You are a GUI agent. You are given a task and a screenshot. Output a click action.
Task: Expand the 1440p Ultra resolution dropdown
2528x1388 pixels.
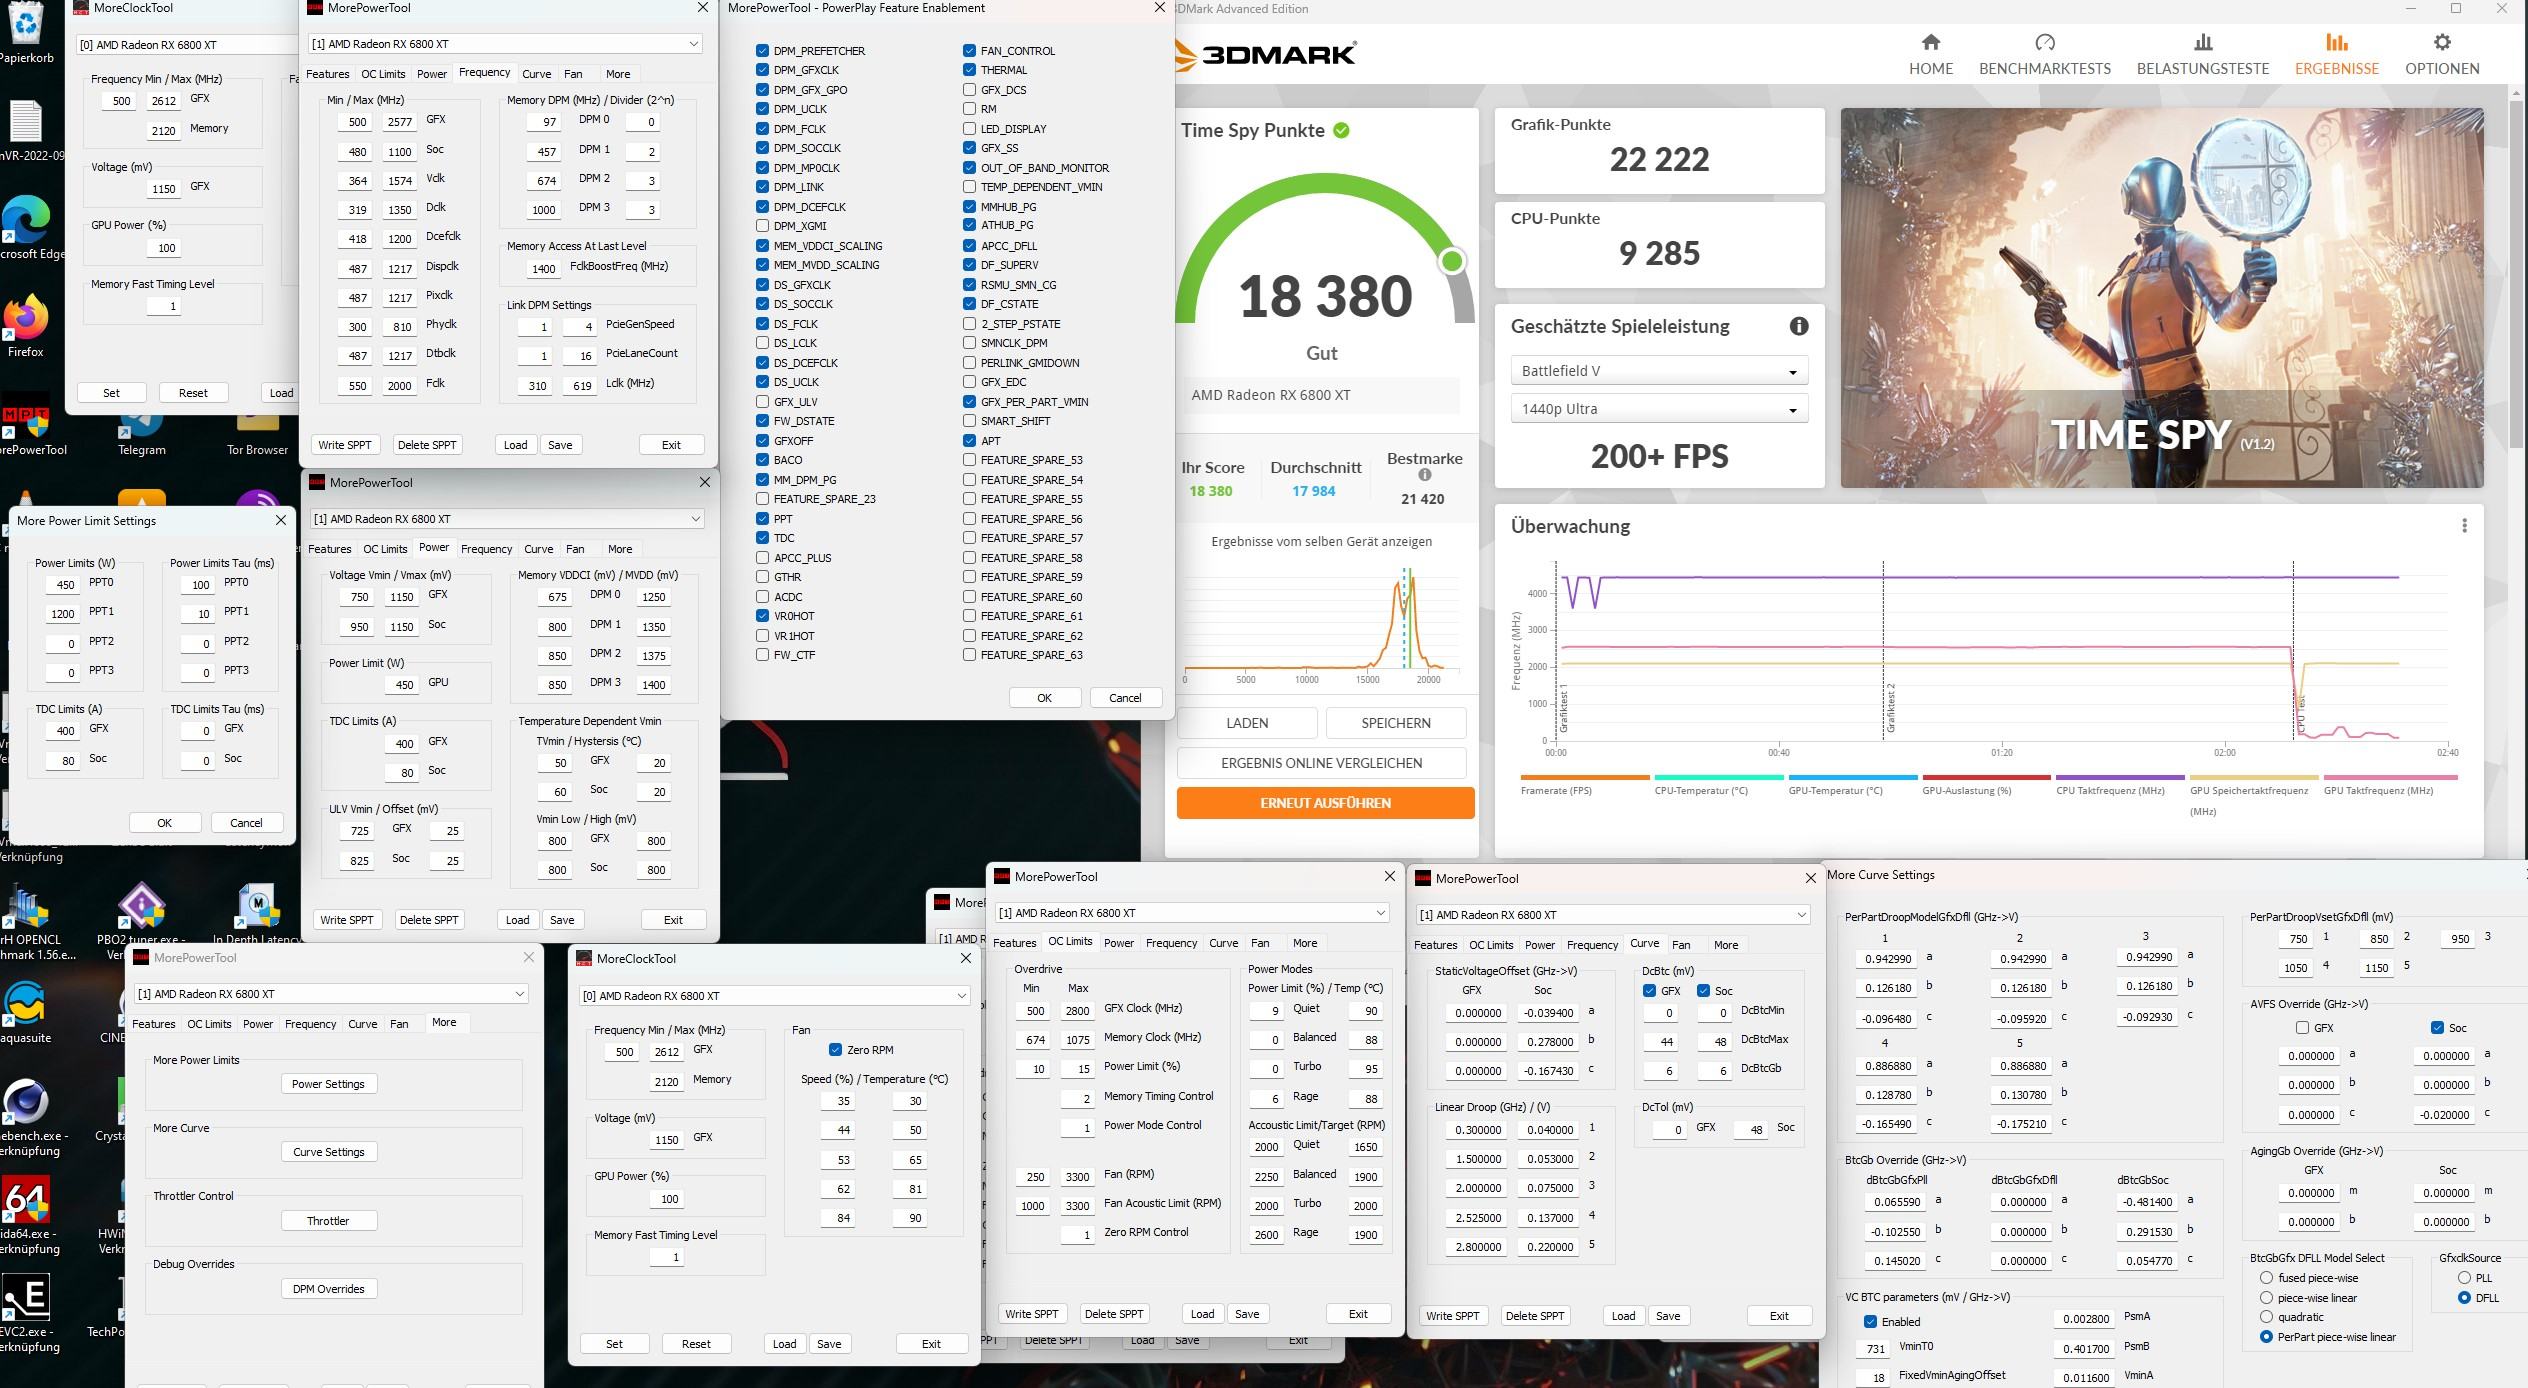click(1659, 409)
